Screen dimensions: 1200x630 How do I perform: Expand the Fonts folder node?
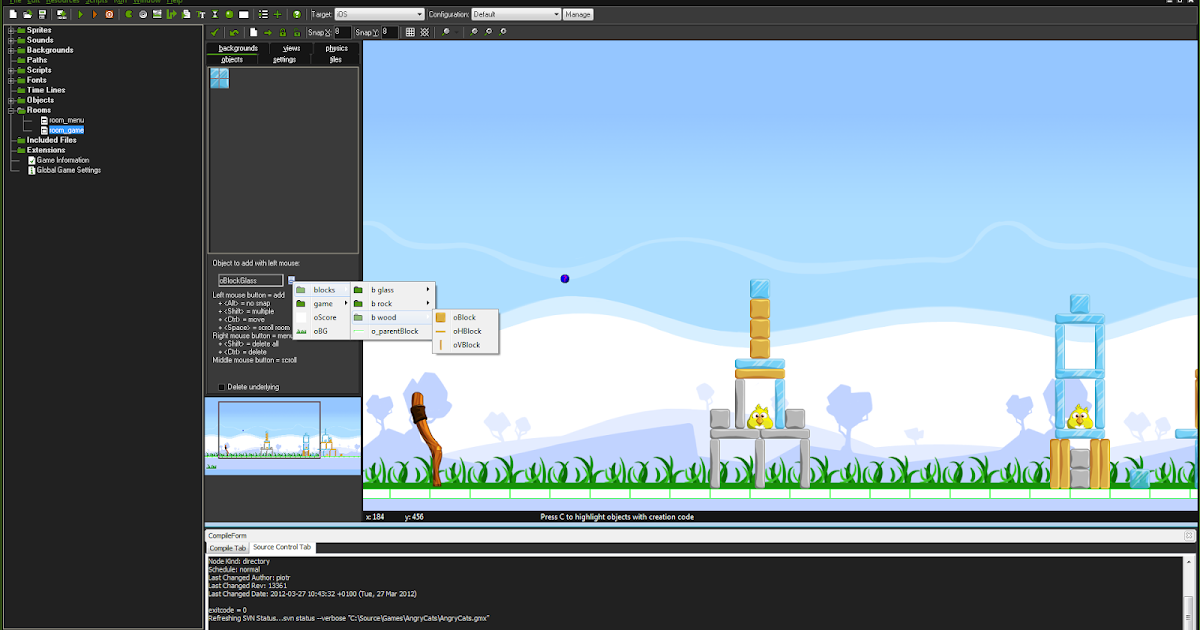(x=11, y=80)
